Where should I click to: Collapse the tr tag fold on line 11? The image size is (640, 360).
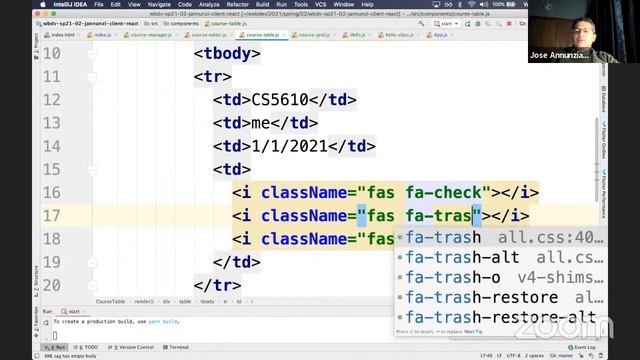(x=92, y=77)
